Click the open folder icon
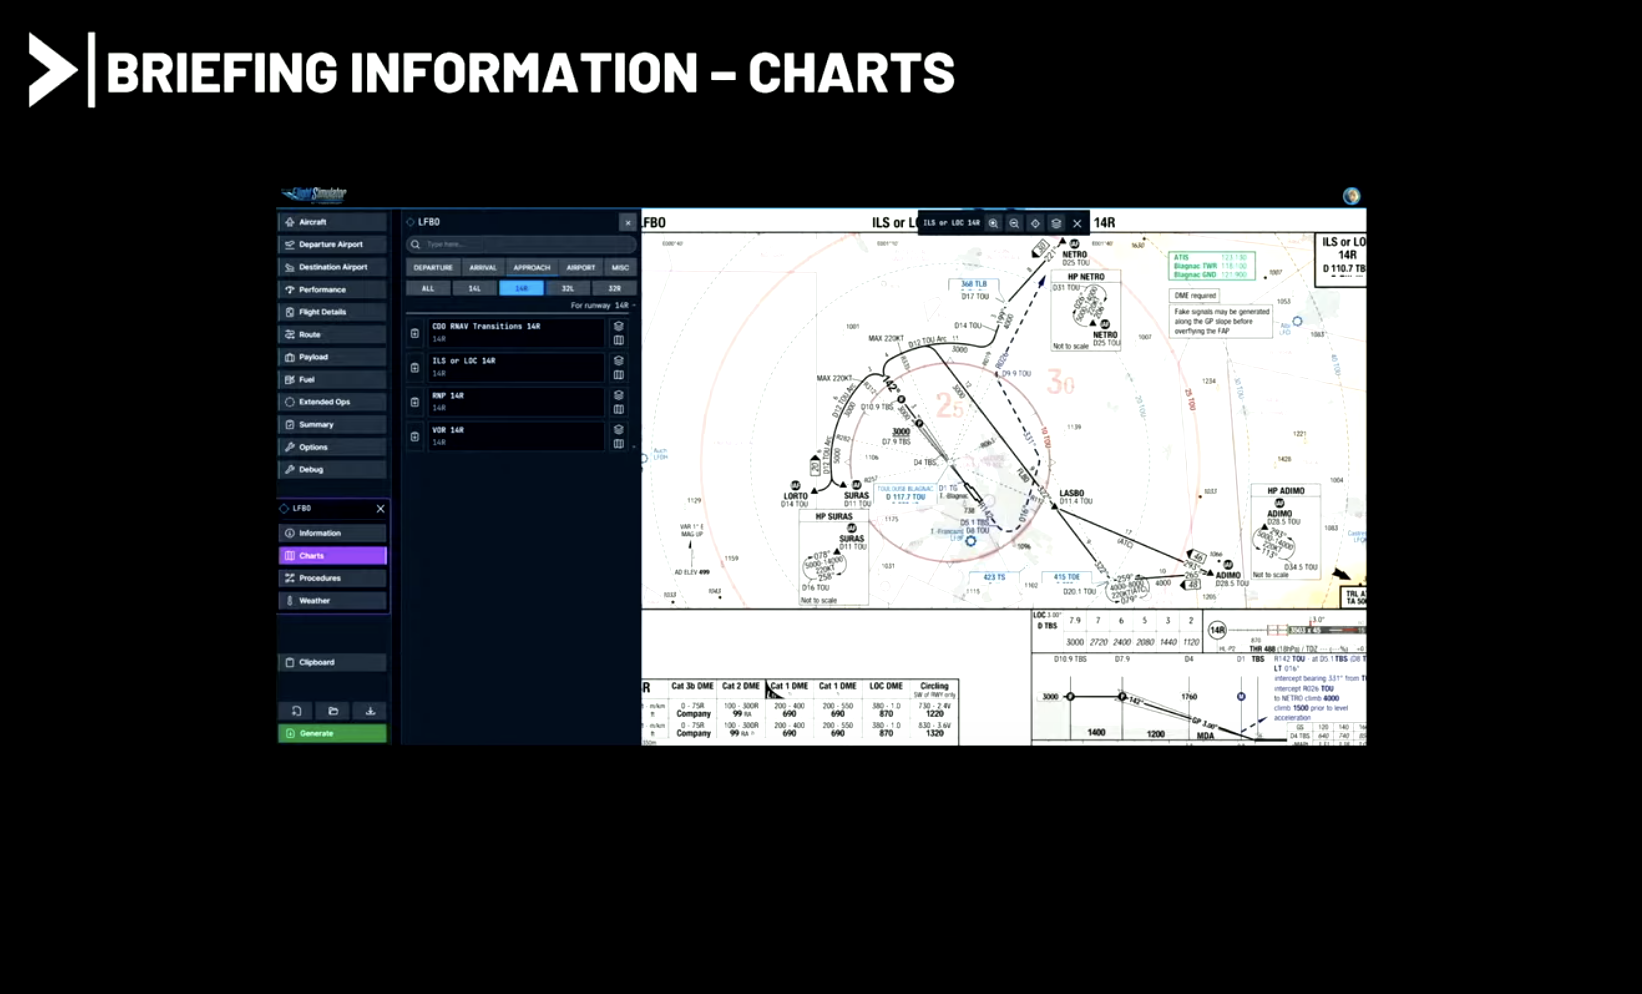The image size is (1642, 994). click(x=333, y=711)
